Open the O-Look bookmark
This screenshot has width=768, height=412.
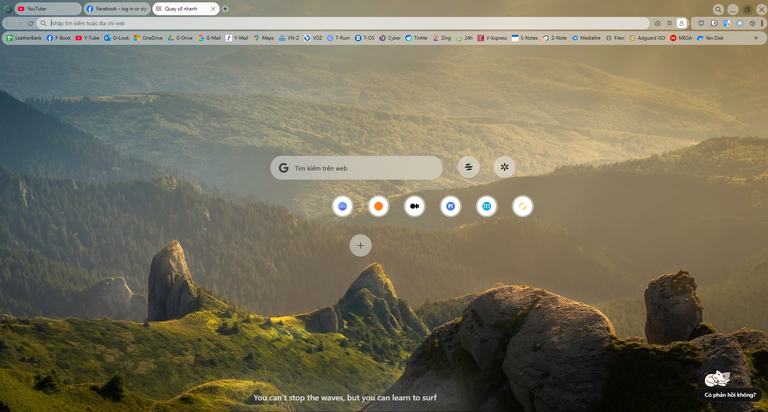tap(117, 38)
